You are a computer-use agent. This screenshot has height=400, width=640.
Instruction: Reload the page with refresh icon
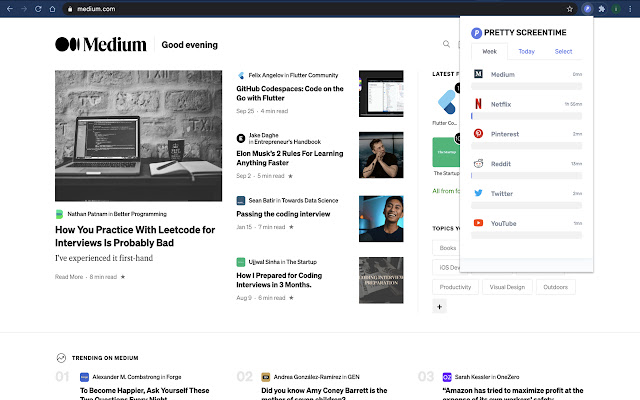pyautogui.click(x=38, y=9)
